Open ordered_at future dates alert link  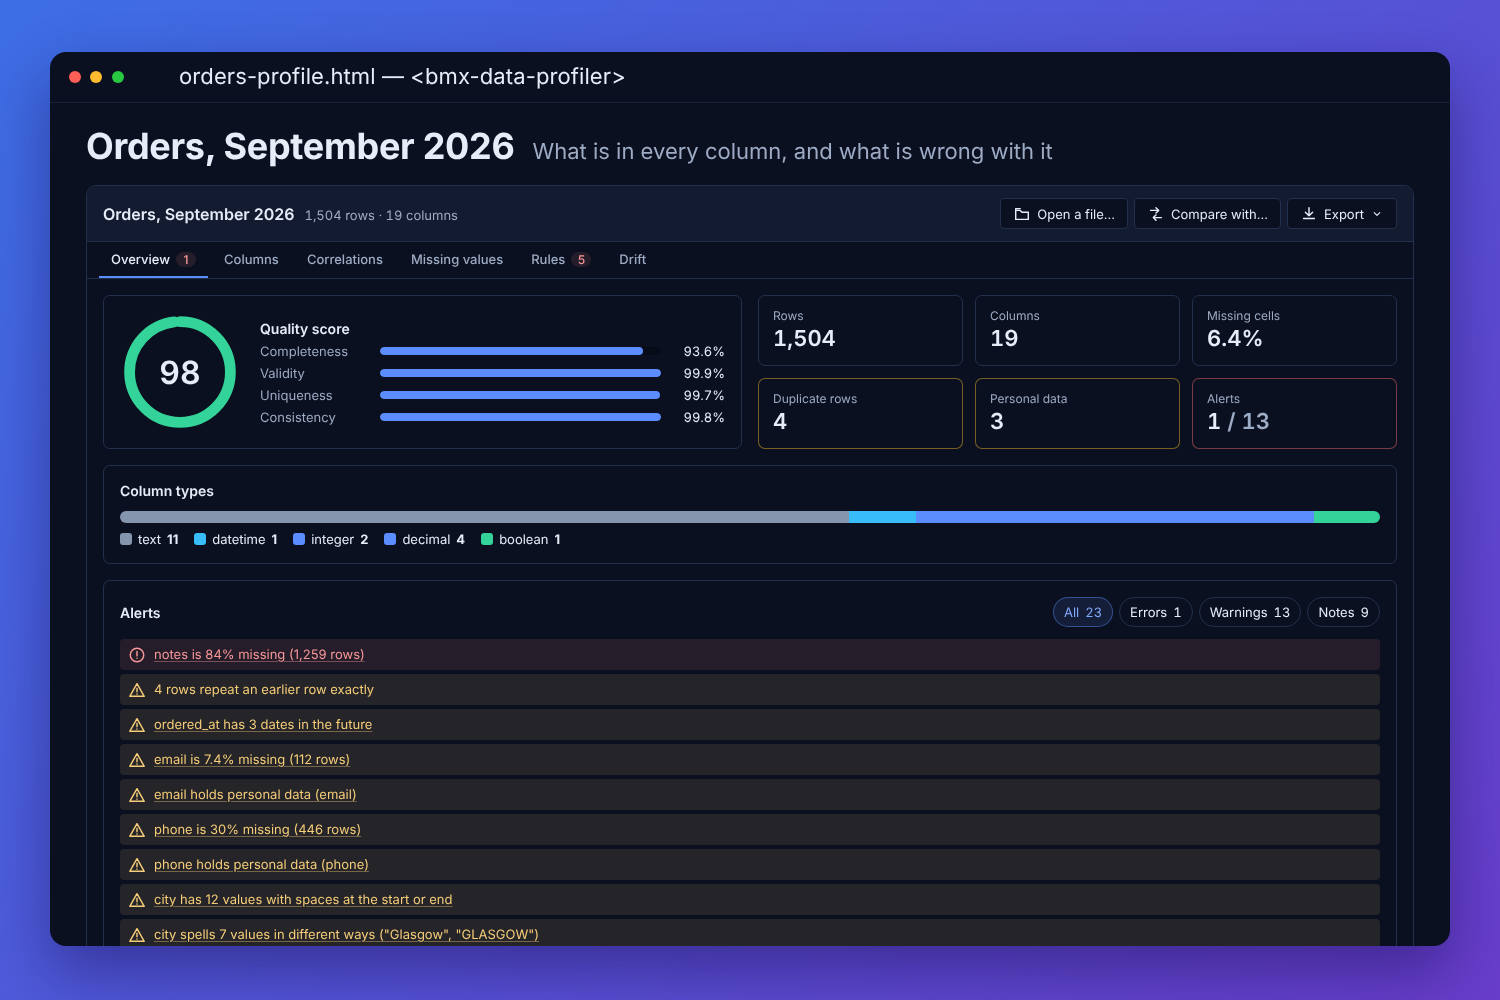pyautogui.click(x=263, y=725)
